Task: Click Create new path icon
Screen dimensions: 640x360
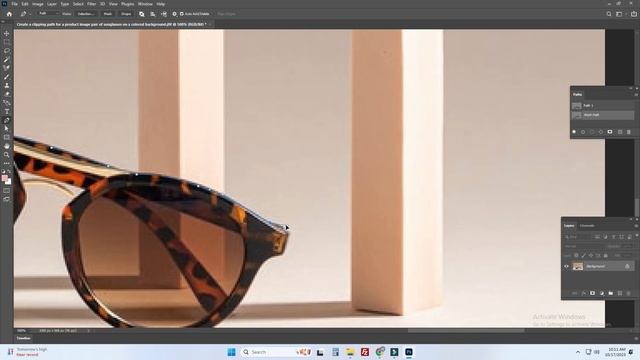Action: click(x=620, y=132)
